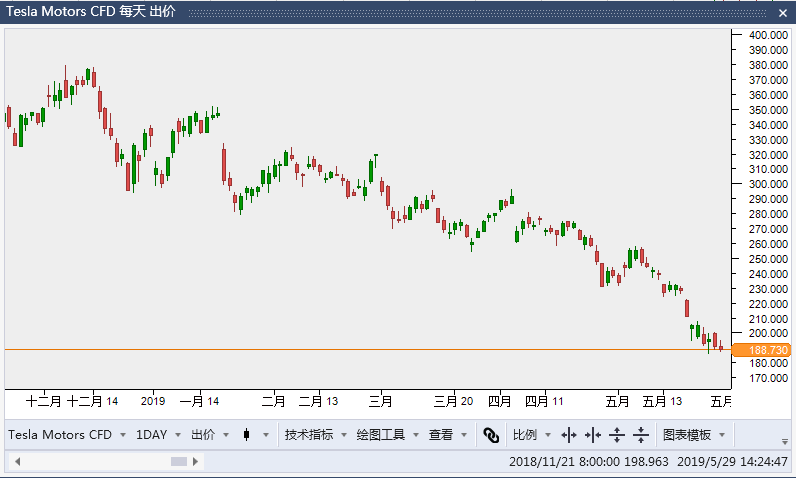Click the horizontal compress scale icon
796x478 pixels.
(593, 435)
